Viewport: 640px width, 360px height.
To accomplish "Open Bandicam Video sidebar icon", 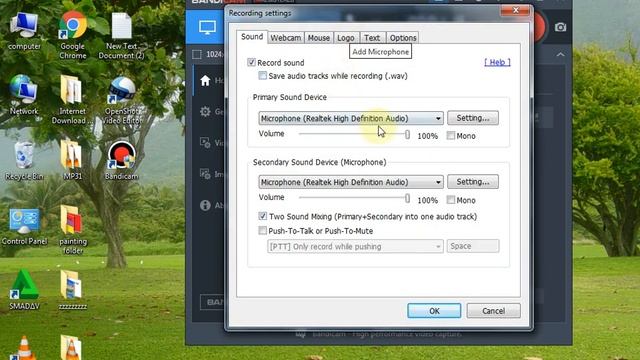I will pos(205,142).
